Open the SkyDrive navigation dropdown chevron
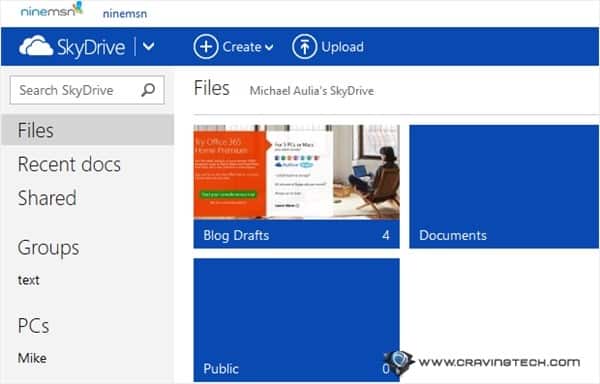600x384 pixels. (x=148, y=47)
